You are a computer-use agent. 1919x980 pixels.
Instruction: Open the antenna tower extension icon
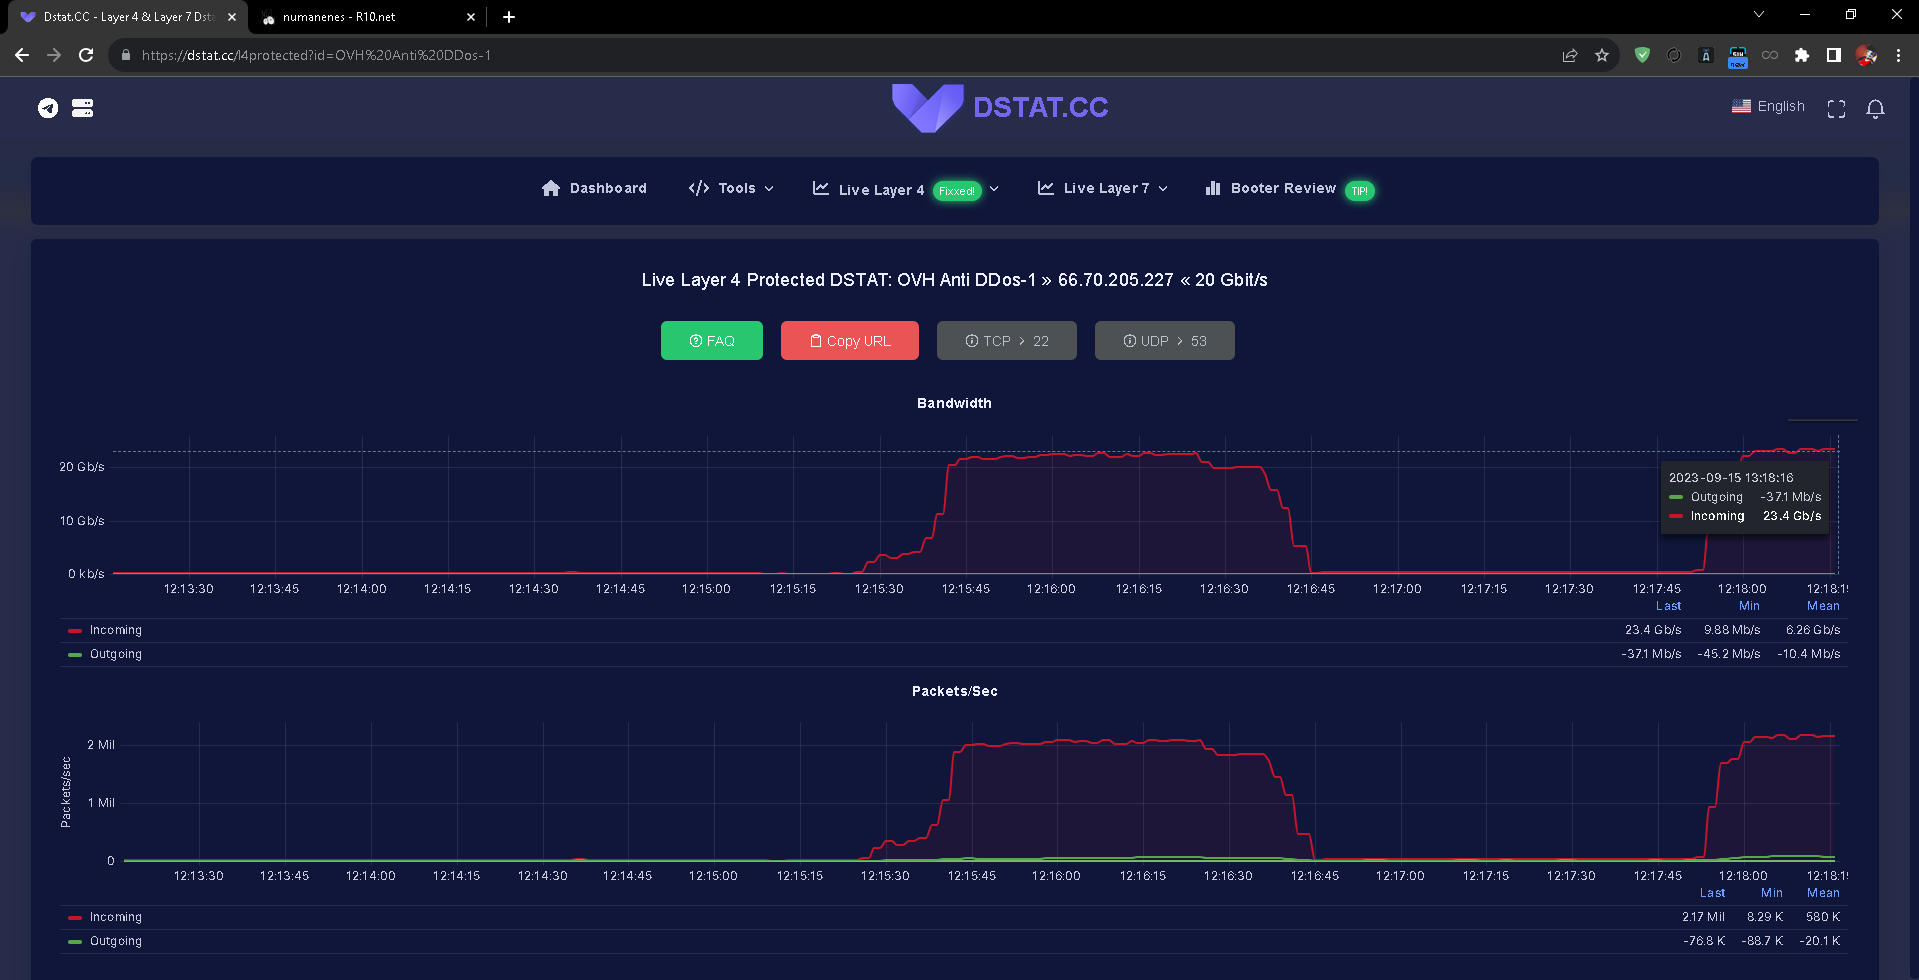coord(1706,55)
